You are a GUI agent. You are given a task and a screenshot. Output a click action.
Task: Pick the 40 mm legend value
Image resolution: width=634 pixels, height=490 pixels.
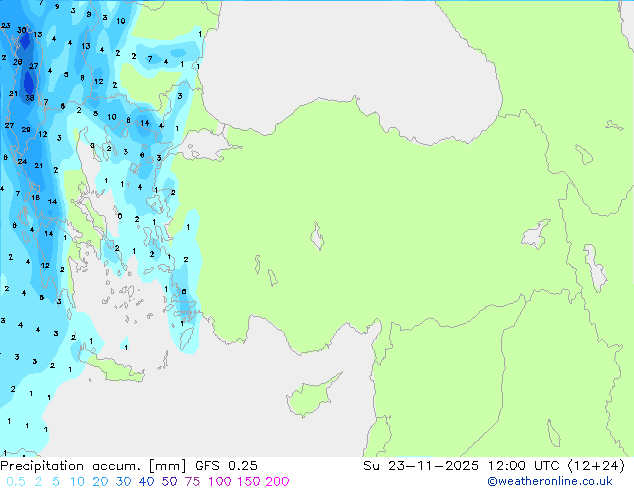click(146, 482)
